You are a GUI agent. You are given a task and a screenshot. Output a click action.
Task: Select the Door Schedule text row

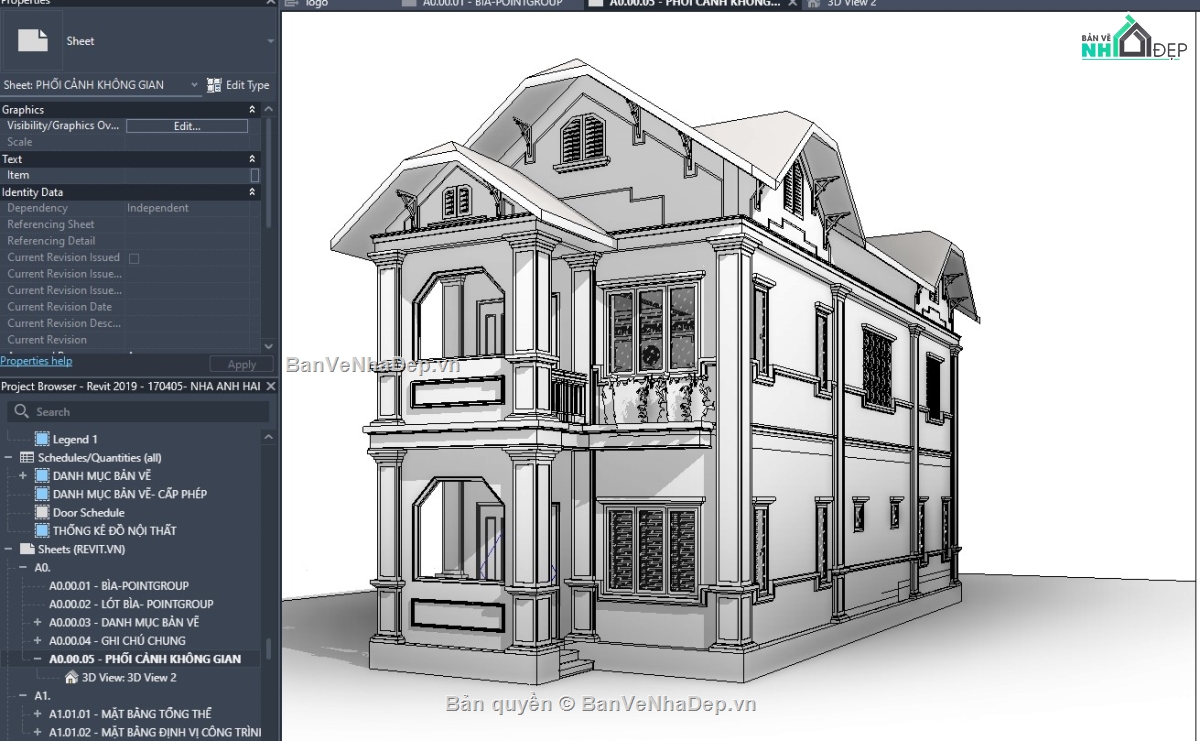click(89, 512)
